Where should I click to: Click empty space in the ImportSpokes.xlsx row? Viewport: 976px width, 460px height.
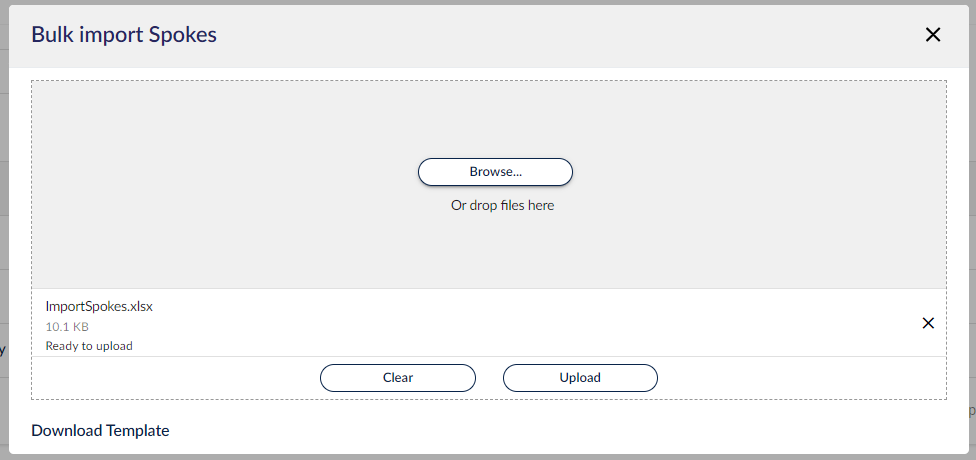coord(529,323)
